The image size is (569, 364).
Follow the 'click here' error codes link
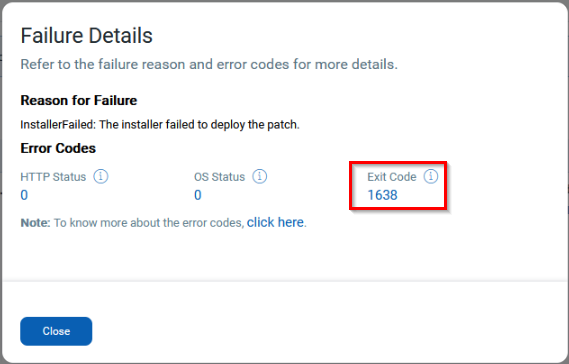click(x=275, y=222)
